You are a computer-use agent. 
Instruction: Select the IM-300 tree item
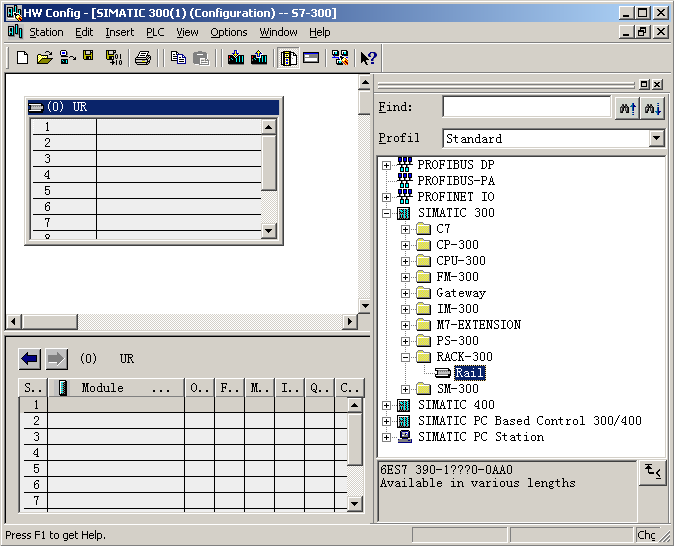[x=458, y=309]
